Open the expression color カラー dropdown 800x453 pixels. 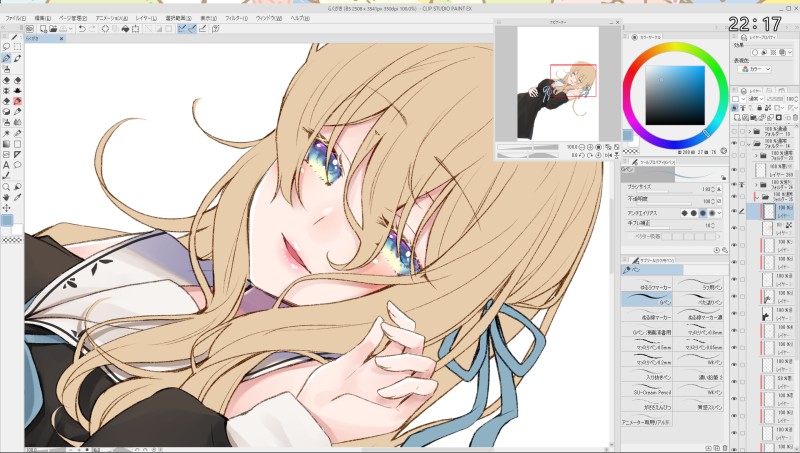coord(757,69)
